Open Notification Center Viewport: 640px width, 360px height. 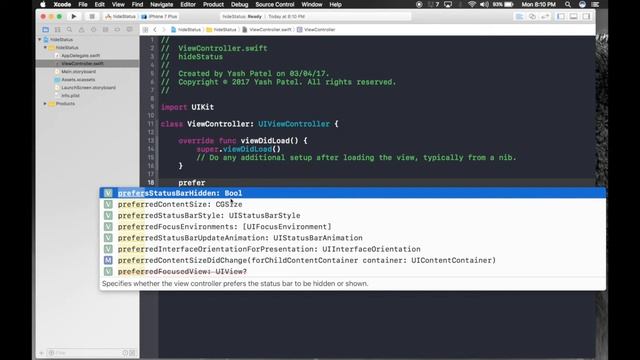click(596, 4)
